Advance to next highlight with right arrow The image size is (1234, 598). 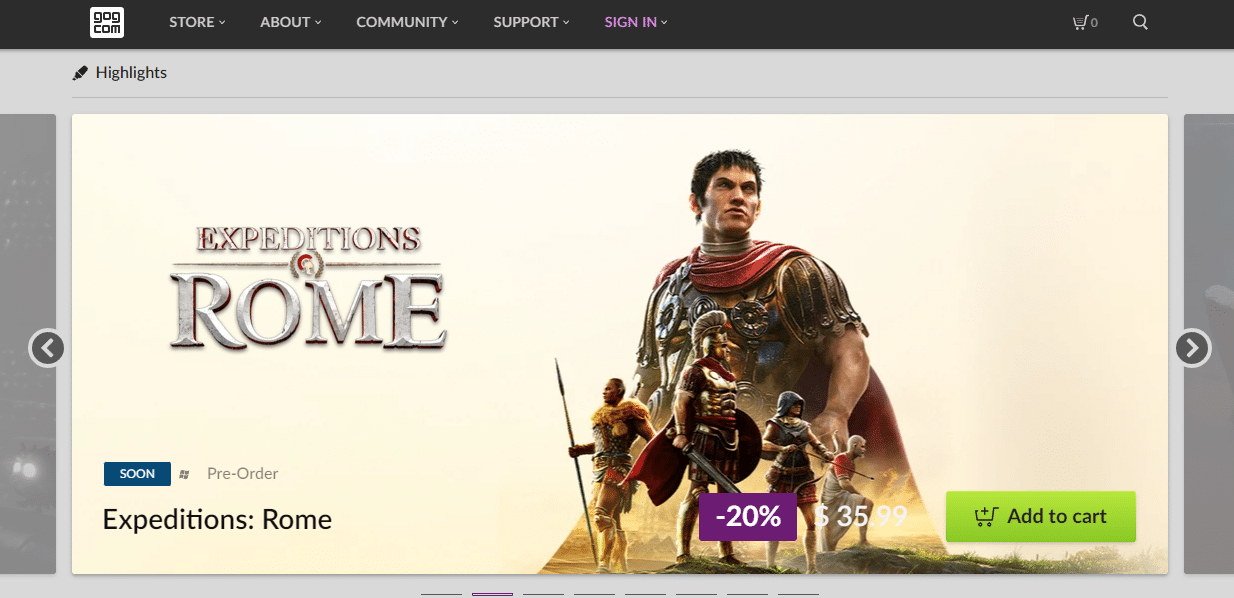click(x=1192, y=348)
